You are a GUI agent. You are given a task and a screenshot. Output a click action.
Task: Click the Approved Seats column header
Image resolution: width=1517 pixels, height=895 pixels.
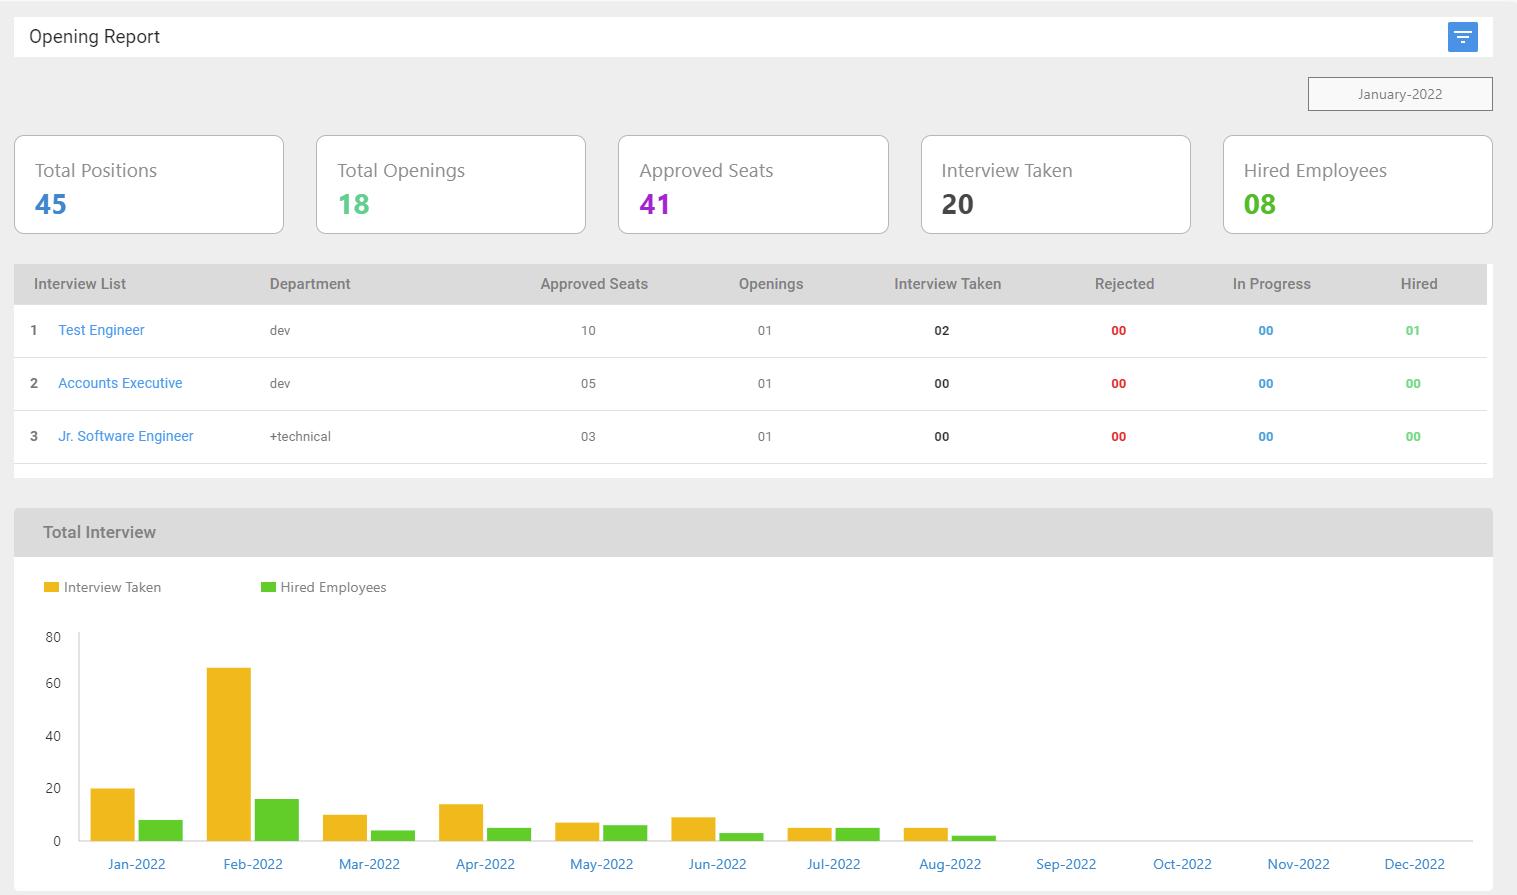594,284
